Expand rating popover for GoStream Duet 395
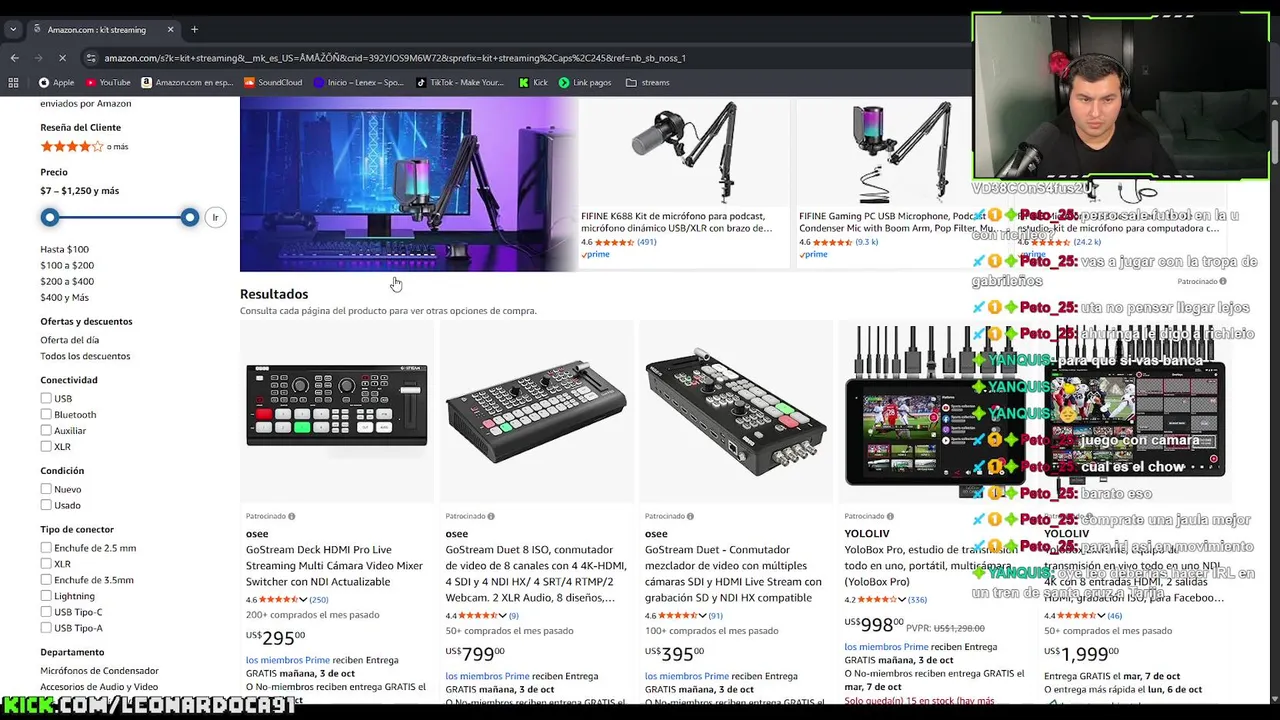 [703, 616]
